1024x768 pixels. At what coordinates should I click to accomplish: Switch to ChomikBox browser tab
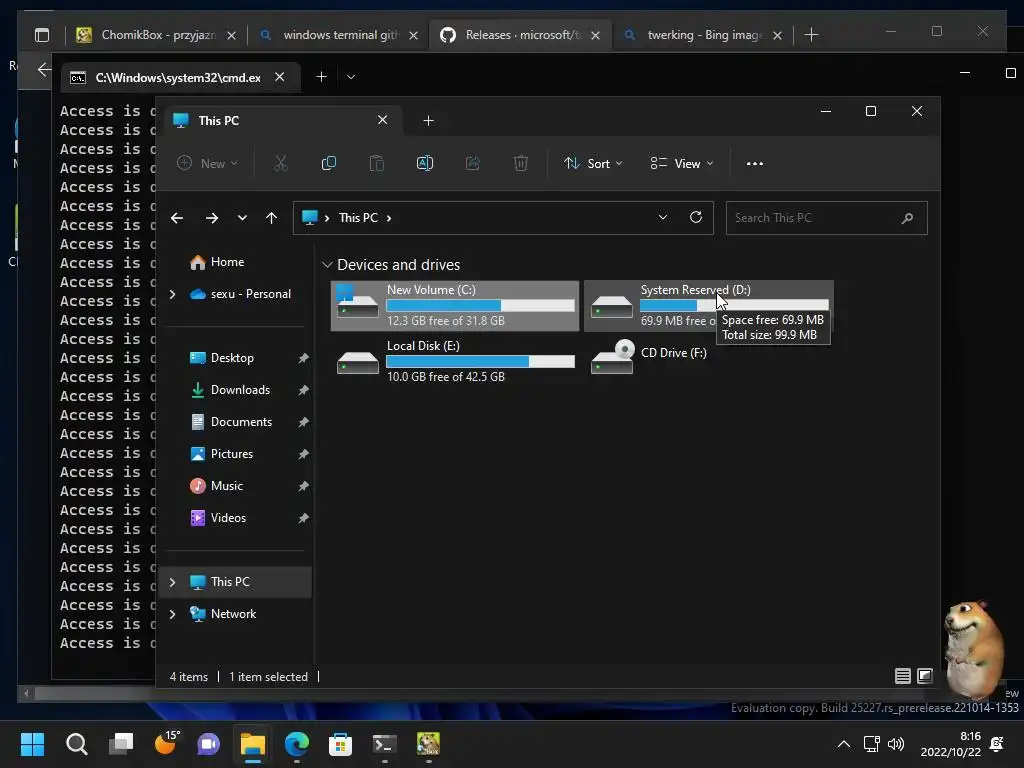click(x=156, y=35)
